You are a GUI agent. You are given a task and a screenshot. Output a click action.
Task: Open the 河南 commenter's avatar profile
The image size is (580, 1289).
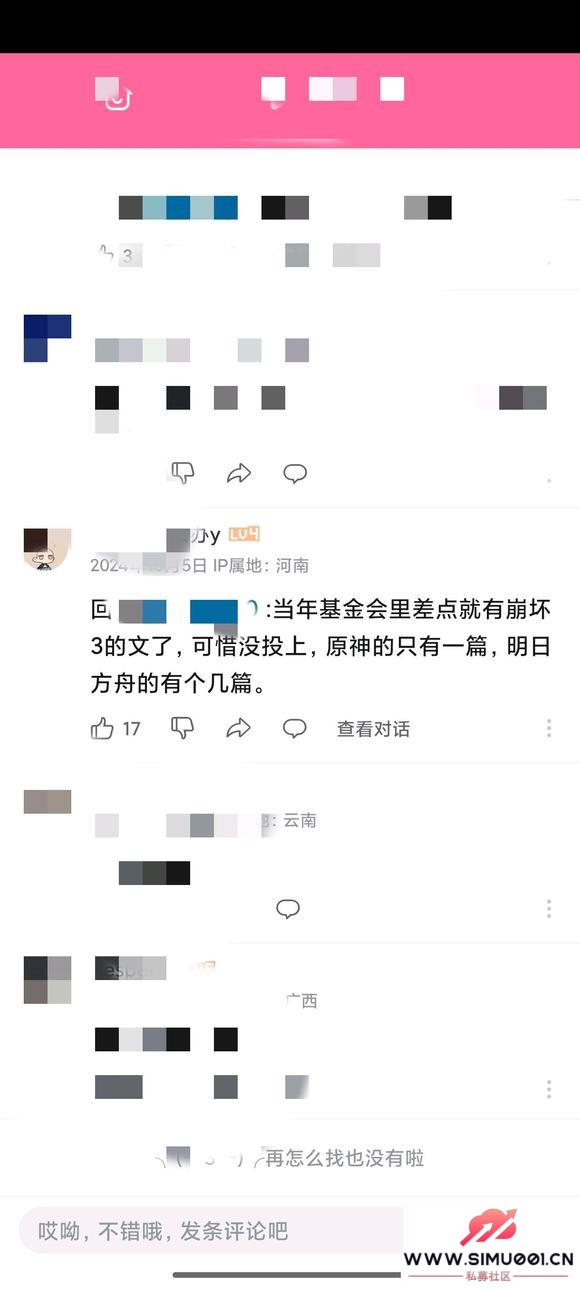point(47,549)
